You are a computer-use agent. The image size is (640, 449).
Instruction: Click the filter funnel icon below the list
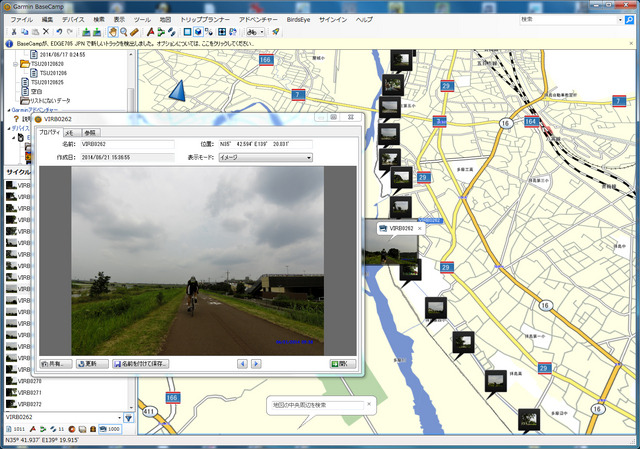click(129, 418)
